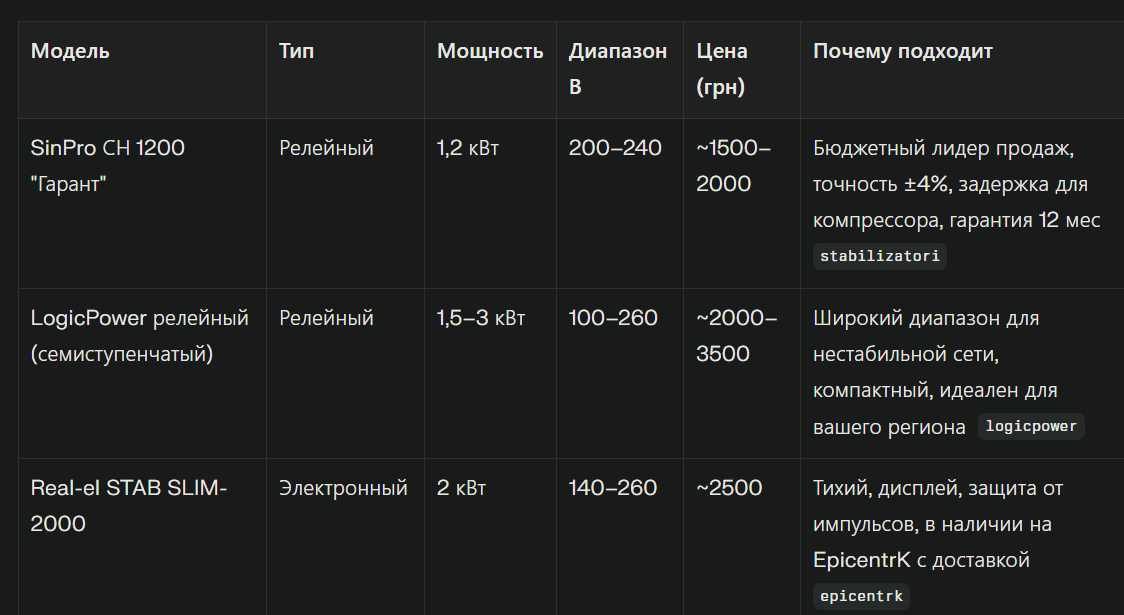Open the logicpower source citation chip
Screen dimensions: 1124x615
point(1031,426)
